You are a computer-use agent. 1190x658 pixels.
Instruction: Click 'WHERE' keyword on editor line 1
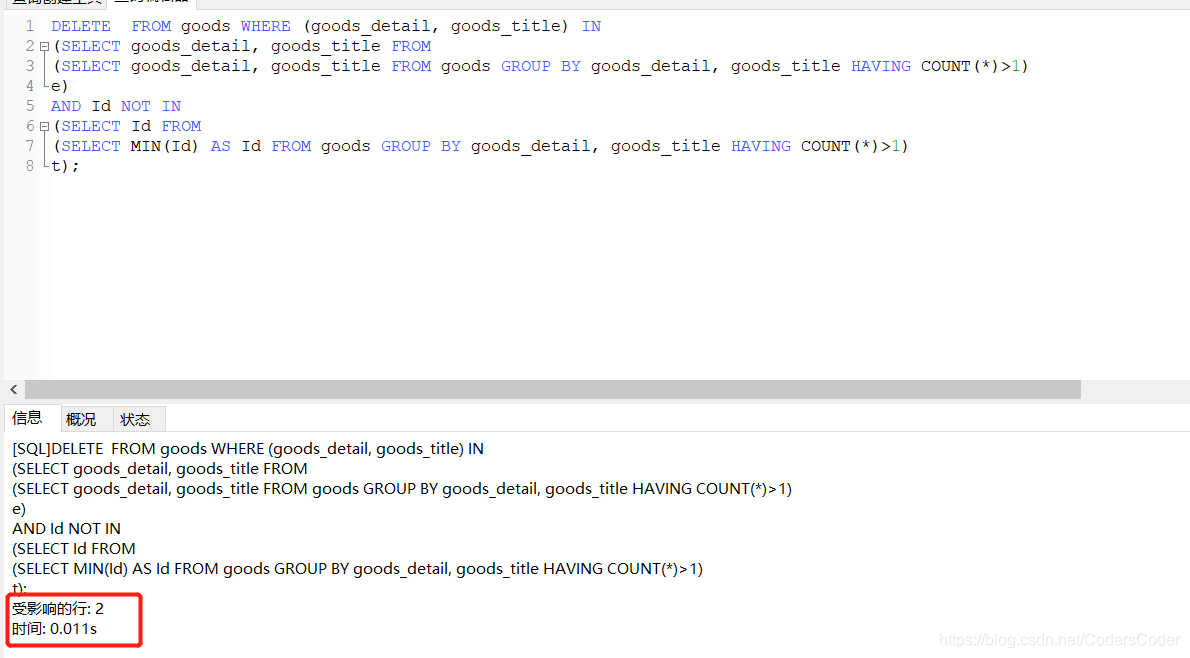(266, 26)
